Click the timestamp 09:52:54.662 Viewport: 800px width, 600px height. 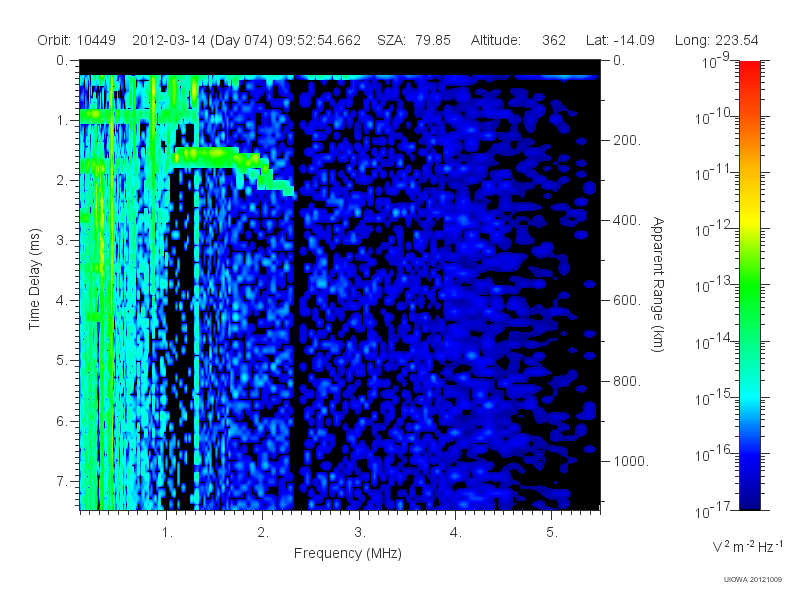319,40
